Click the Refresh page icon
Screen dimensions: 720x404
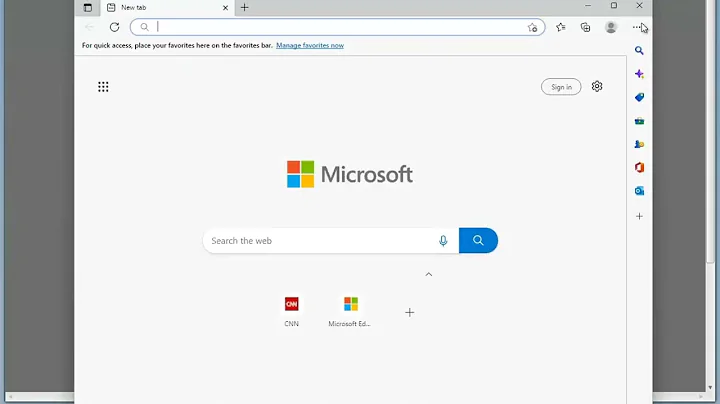click(114, 27)
